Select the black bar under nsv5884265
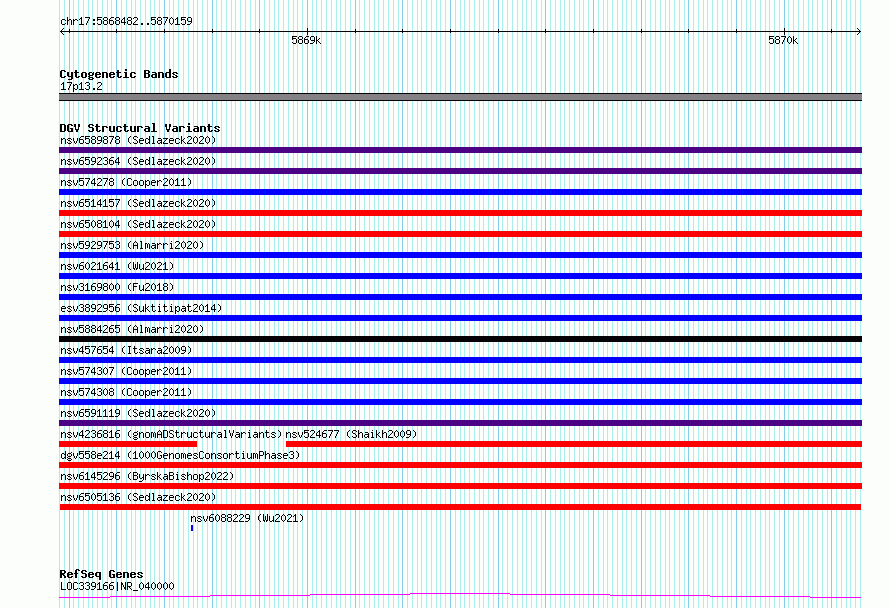The width and height of the screenshot is (890, 608). (460, 339)
